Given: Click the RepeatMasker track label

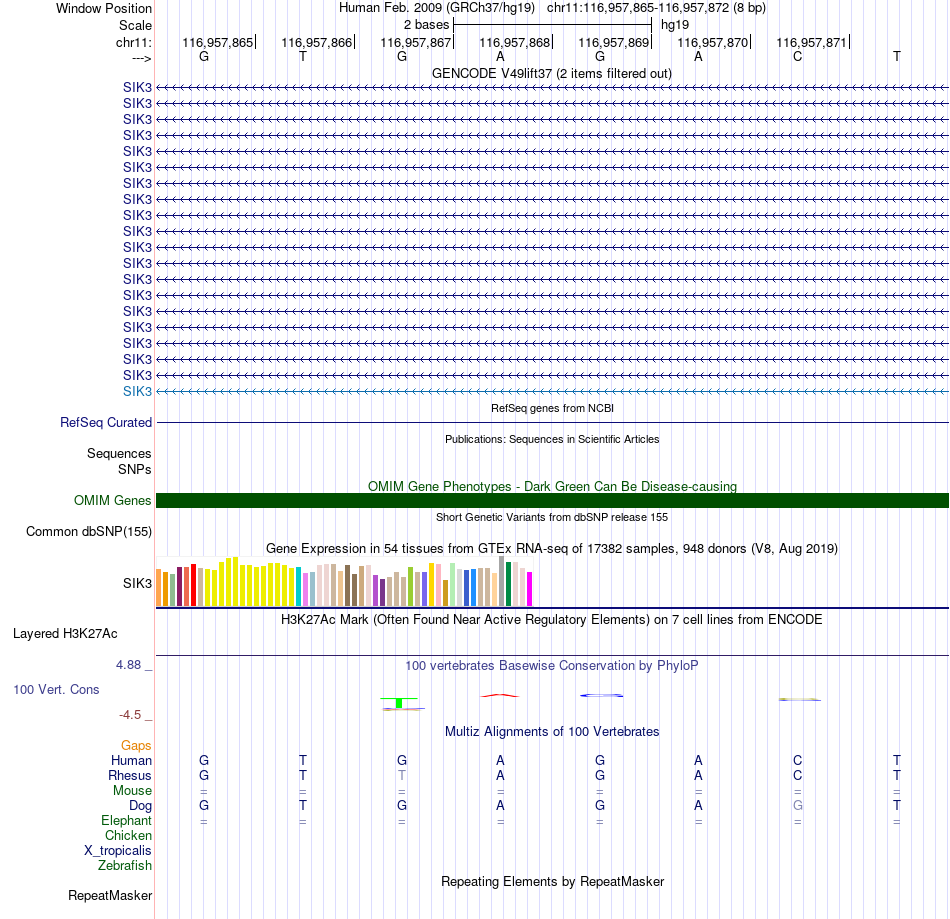Looking at the screenshot, I should (x=110, y=895).
